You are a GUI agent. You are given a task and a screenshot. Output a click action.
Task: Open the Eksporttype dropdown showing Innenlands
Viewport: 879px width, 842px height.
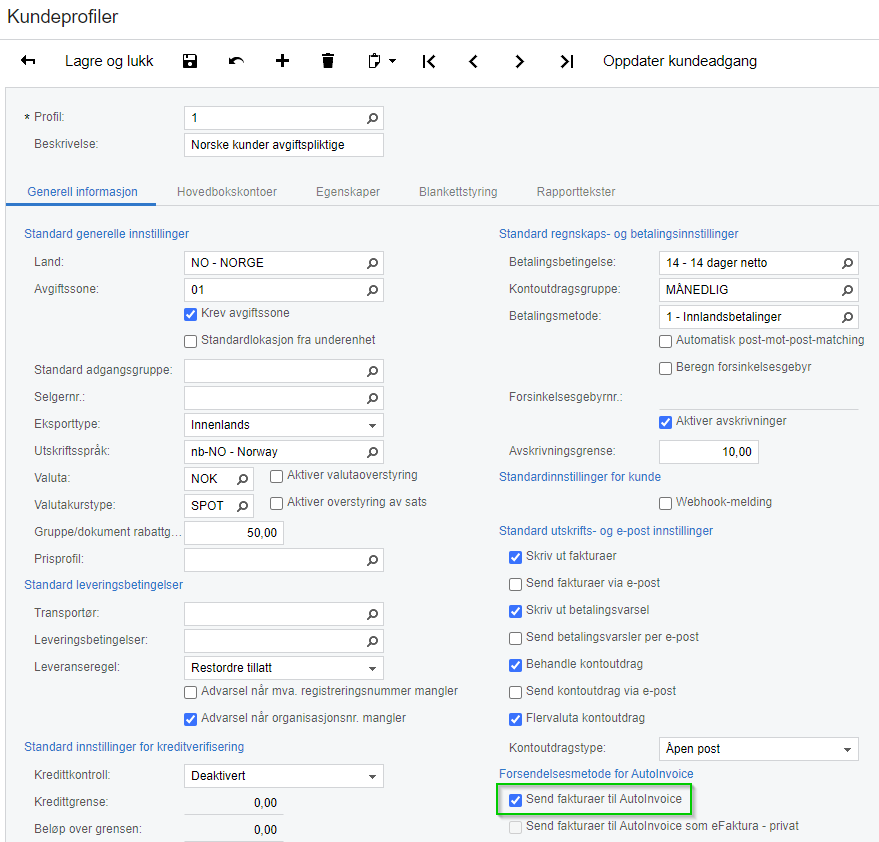[x=370, y=425]
